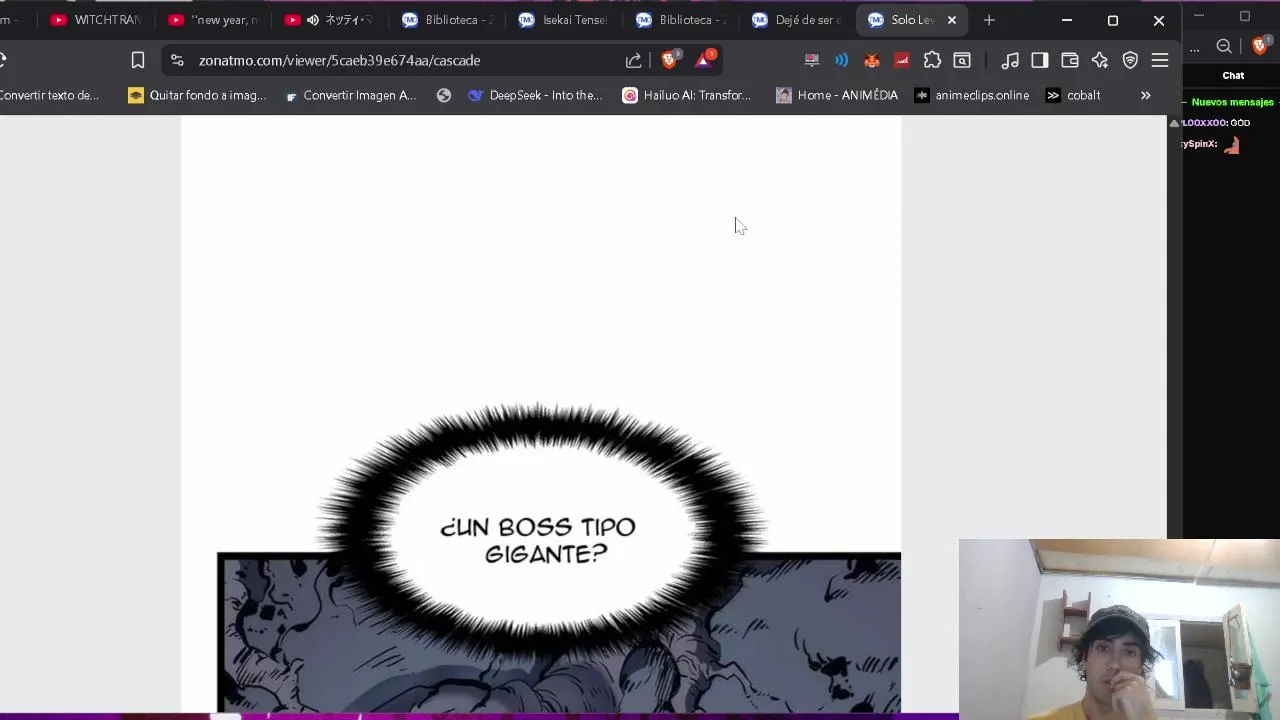Open the animeclips.online bookmark
Screen dimensions: 1280x720
tap(972, 95)
